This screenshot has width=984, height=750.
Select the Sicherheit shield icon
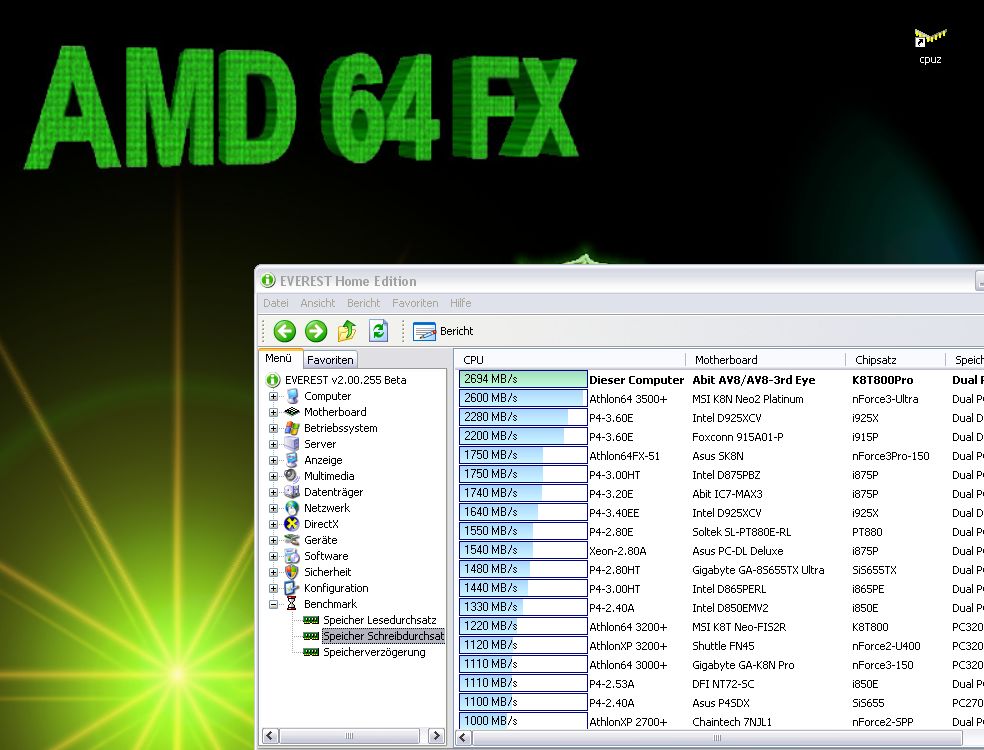tap(292, 572)
